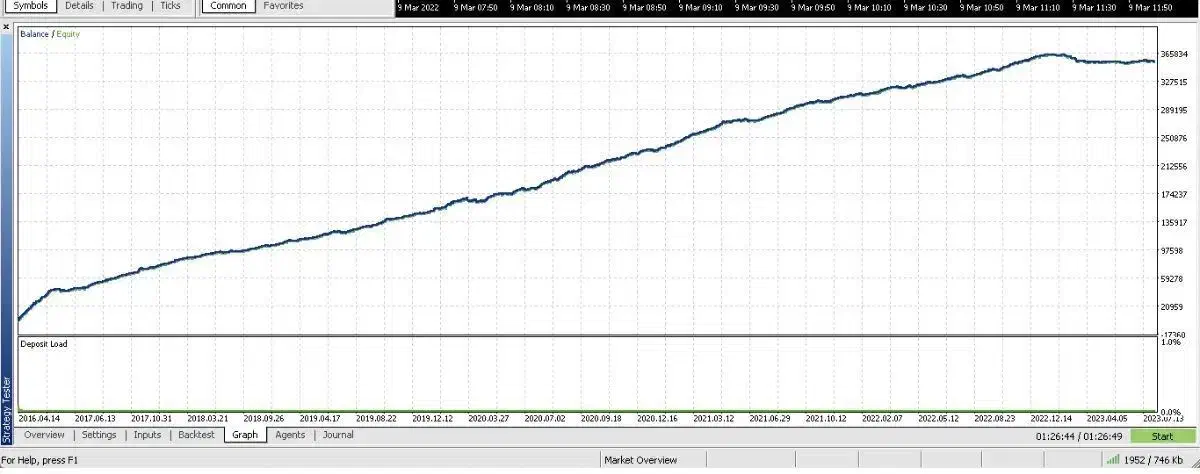Open the Details tab
Viewport: 1200px width, 474px height.
click(x=79, y=6)
